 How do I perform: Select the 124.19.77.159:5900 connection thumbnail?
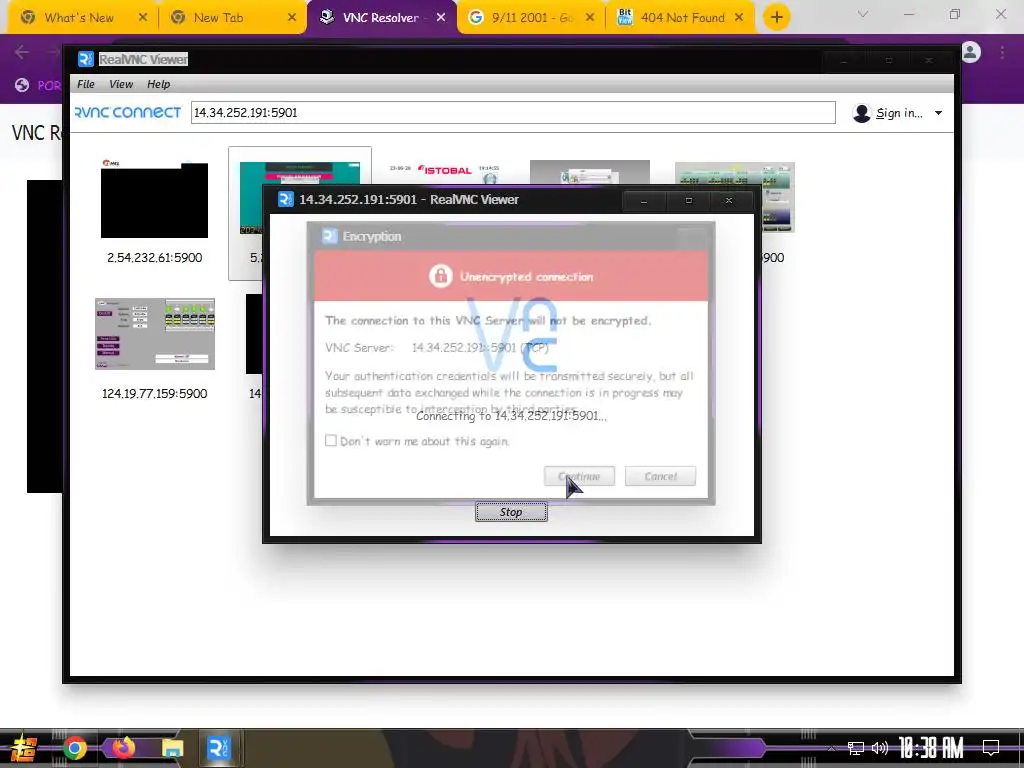(155, 334)
